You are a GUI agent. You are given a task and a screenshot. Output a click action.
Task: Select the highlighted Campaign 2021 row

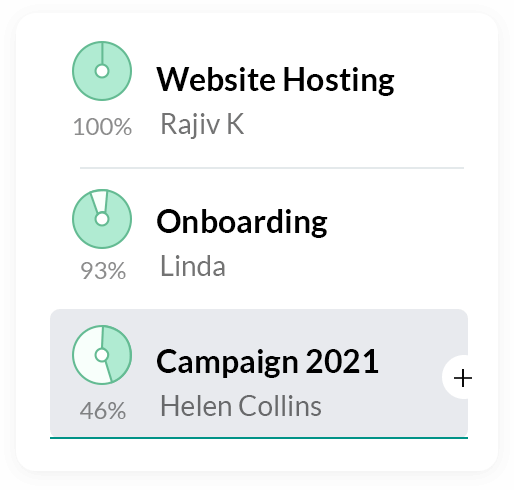coord(259,373)
